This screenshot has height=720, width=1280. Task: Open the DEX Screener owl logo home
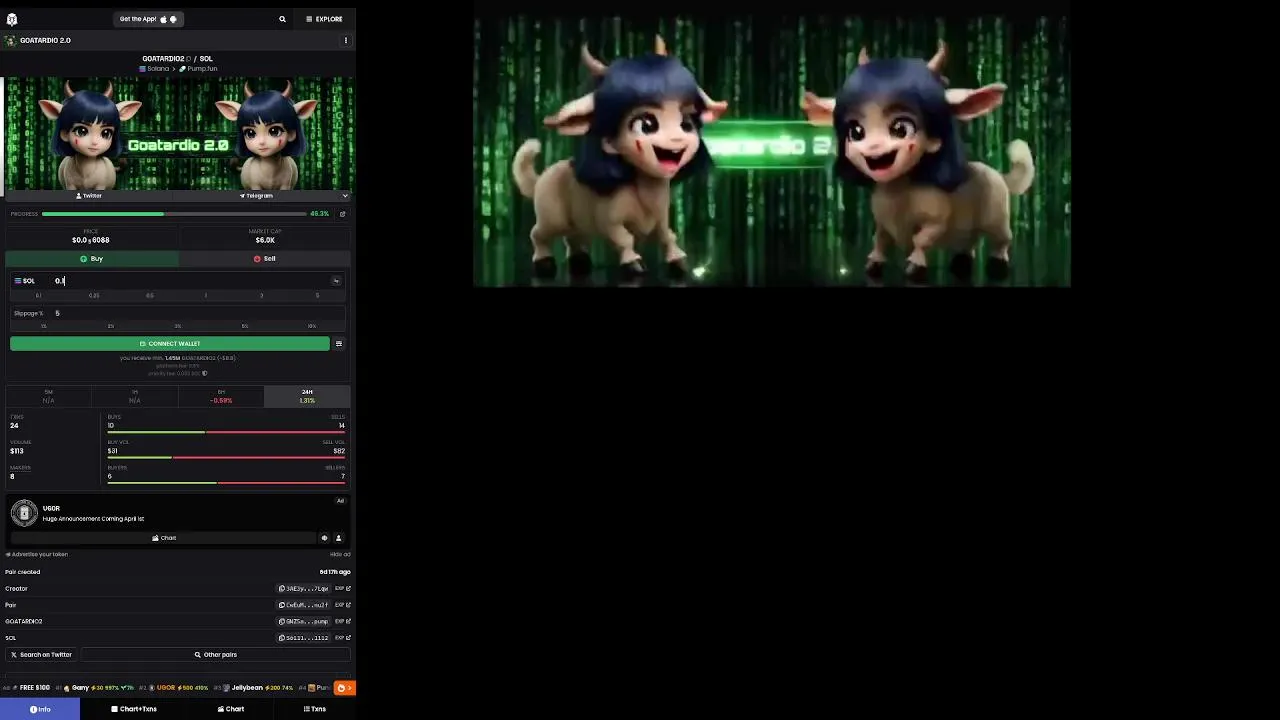(12, 19)
